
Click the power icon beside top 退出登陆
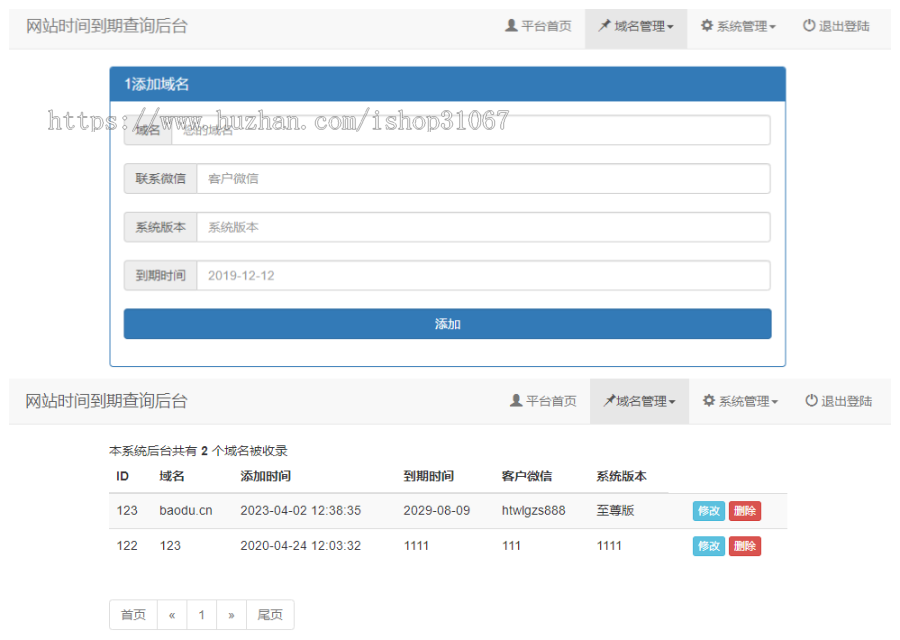[x=809, y=26]
